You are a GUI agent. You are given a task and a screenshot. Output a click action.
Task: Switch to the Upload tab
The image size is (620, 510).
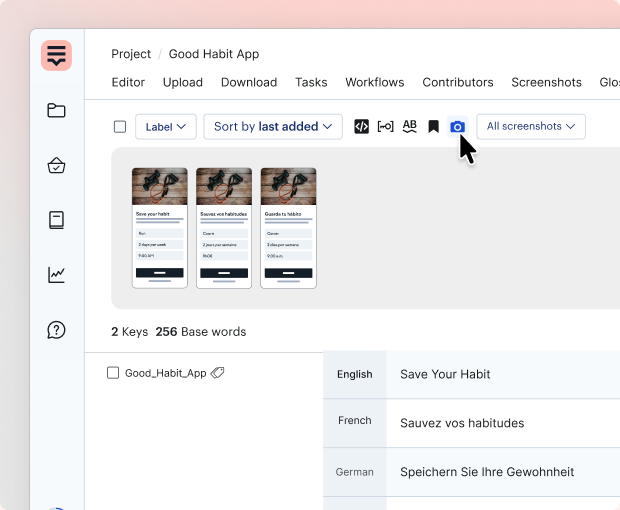coord(183,82)
